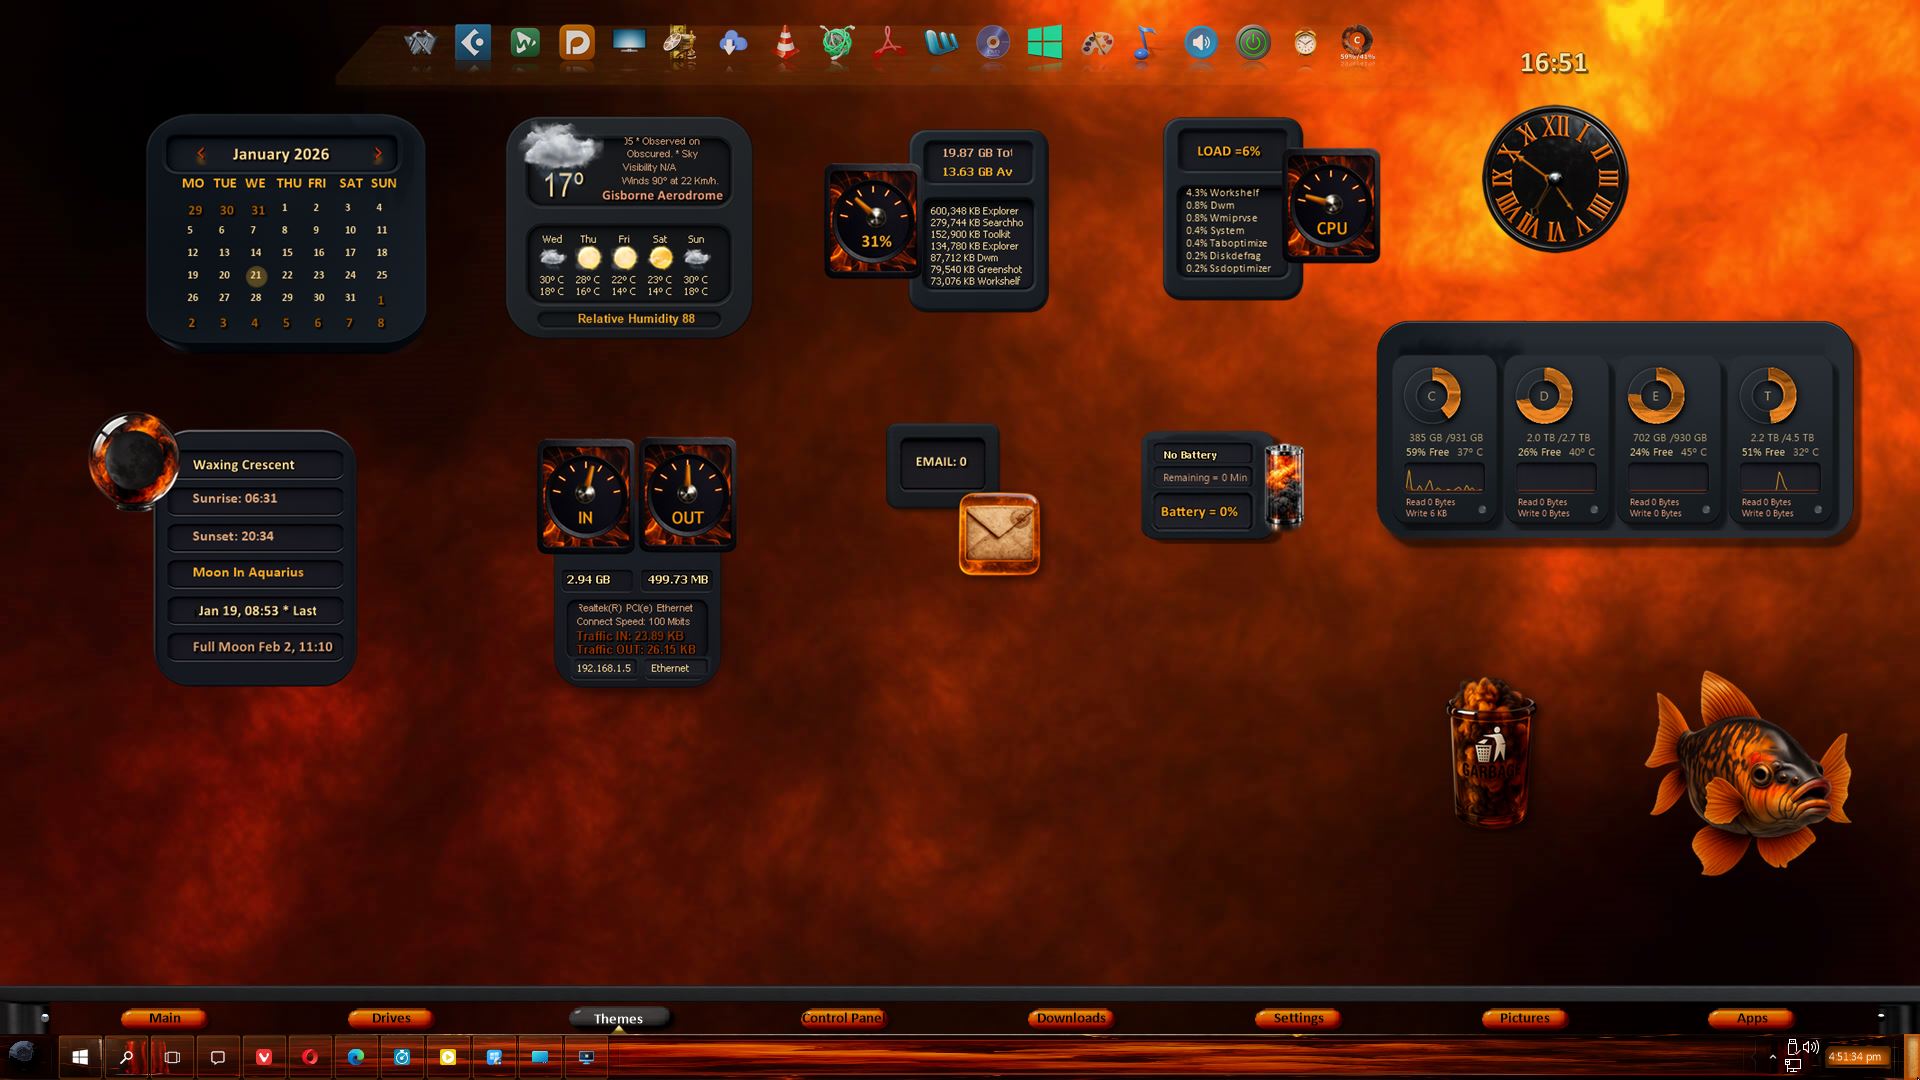Expand hidden system tray icons chevron
Viewport: 1920px width, 1080px height.
(x=1773, y=1057)
